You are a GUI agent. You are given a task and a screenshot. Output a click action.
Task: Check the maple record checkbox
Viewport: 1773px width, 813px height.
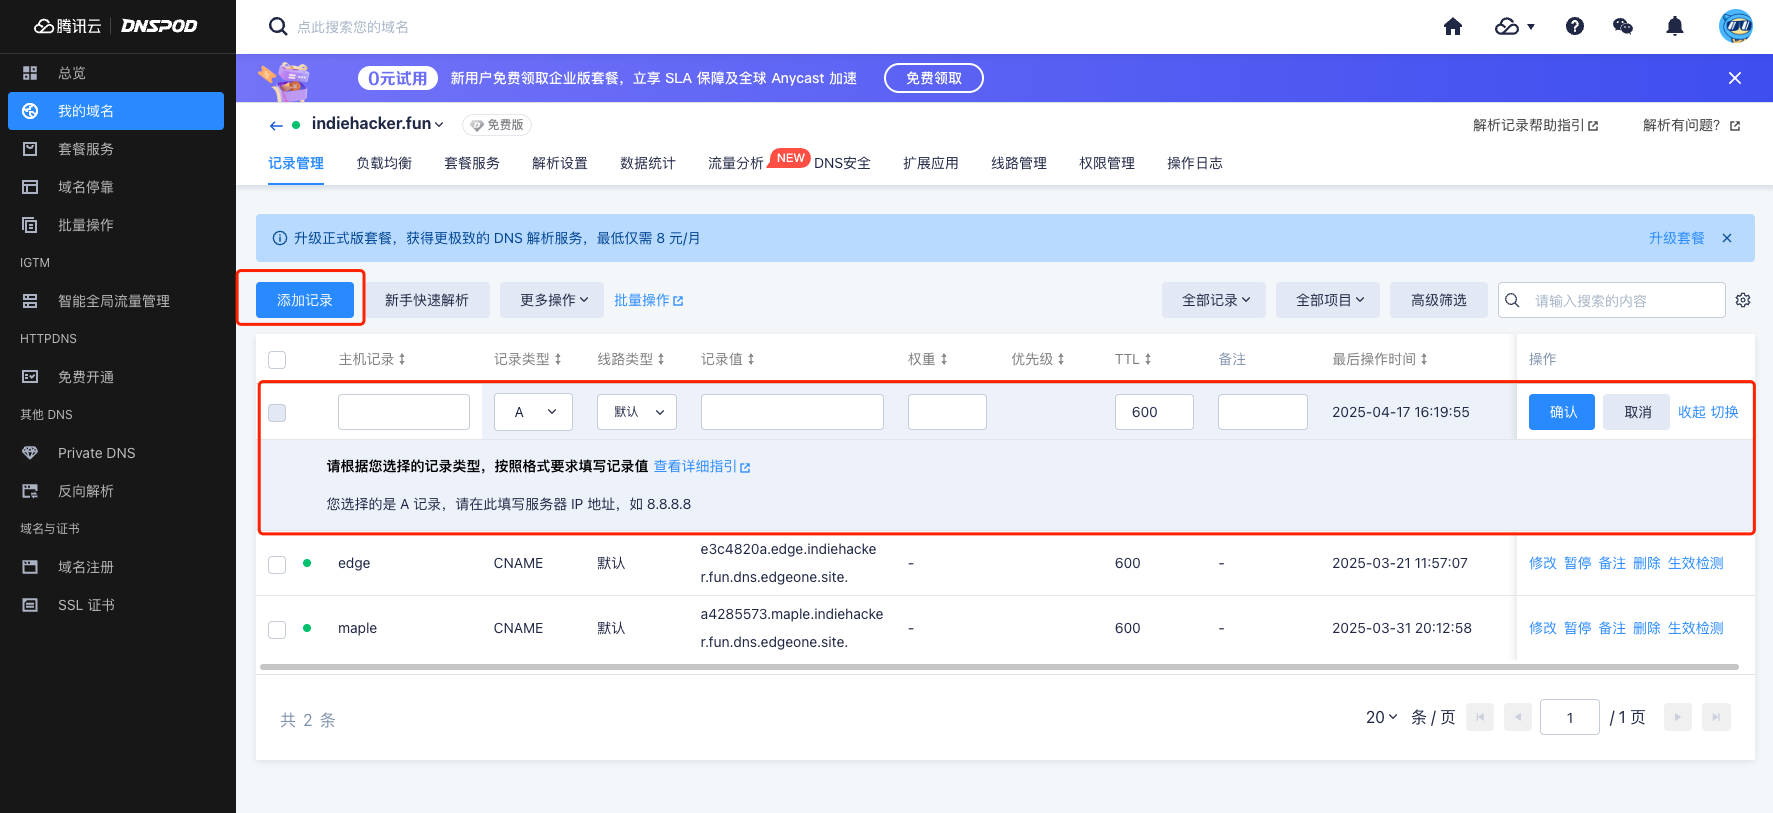click(277, 629)
